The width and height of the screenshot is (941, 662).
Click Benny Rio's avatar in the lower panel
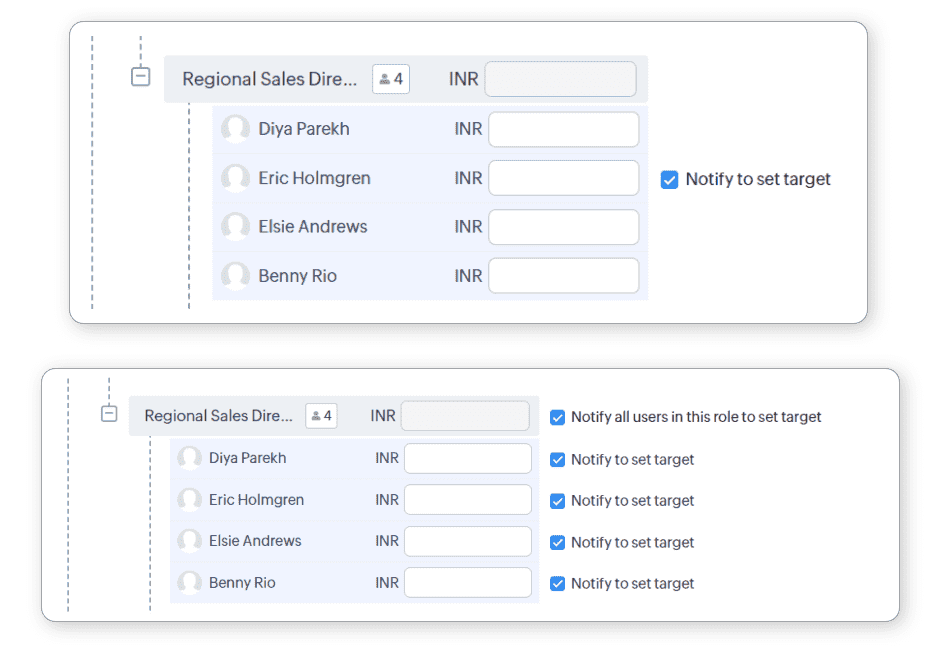(x=189, y=583)
